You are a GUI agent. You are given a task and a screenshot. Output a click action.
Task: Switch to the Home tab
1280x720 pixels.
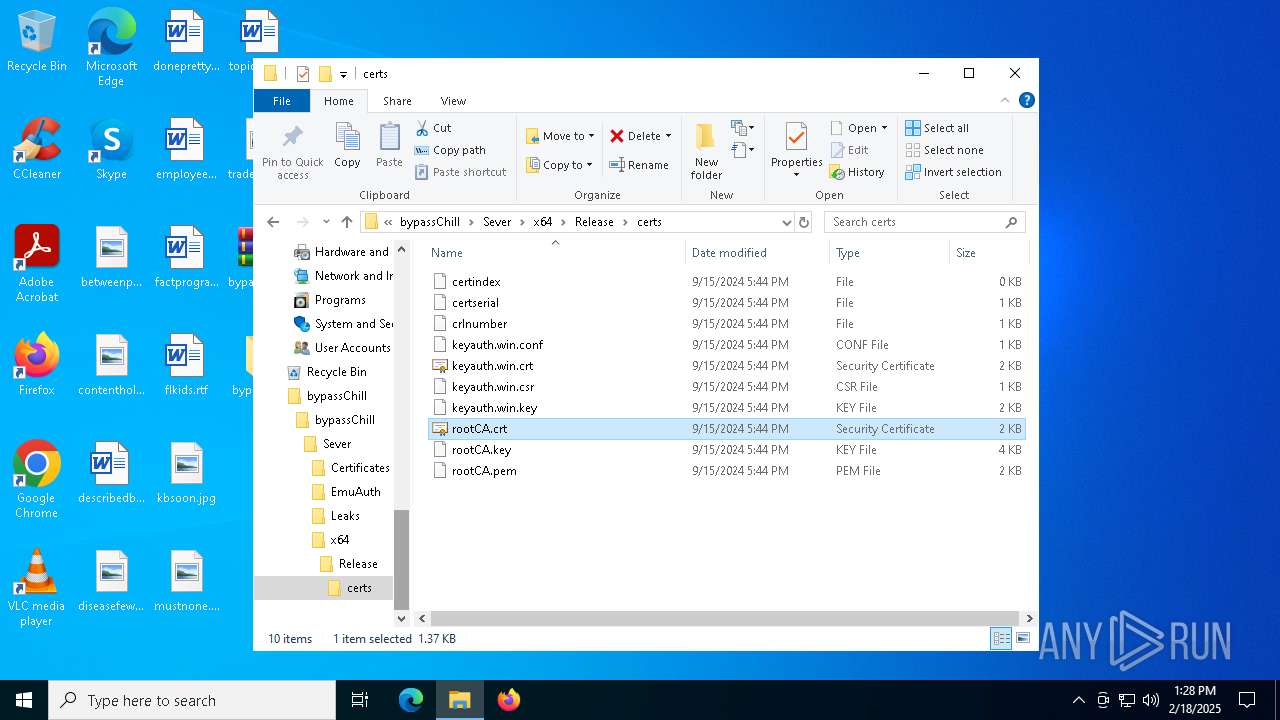[338, 101]
